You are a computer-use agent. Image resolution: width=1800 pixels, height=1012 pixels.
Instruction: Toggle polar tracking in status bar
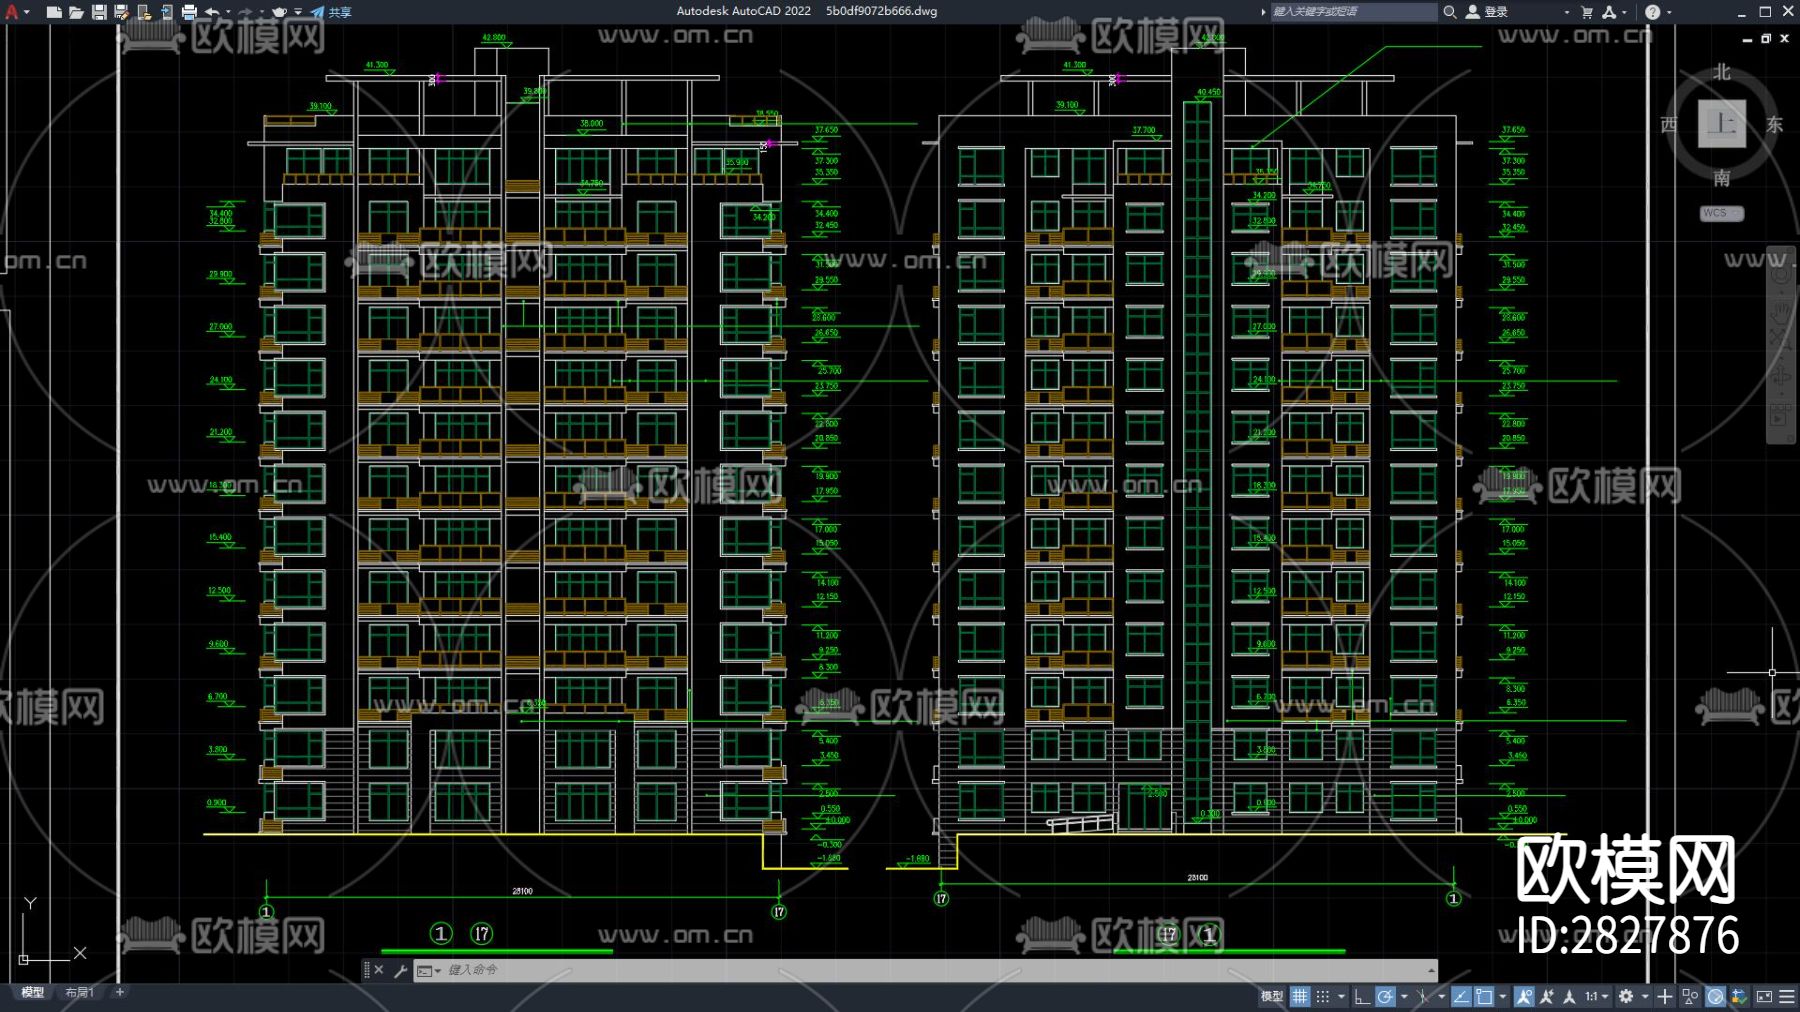pos(1385,996)
